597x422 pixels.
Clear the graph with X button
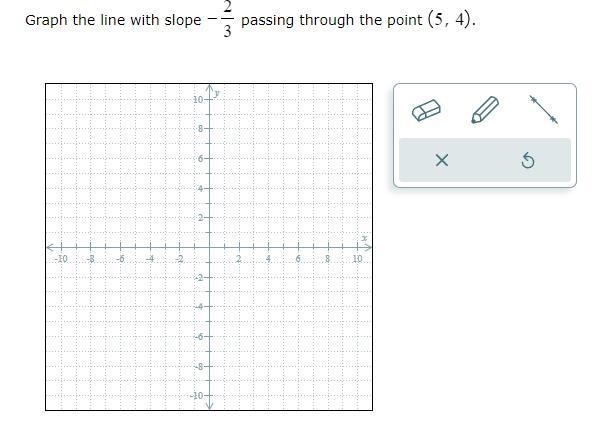coord(442,160)
